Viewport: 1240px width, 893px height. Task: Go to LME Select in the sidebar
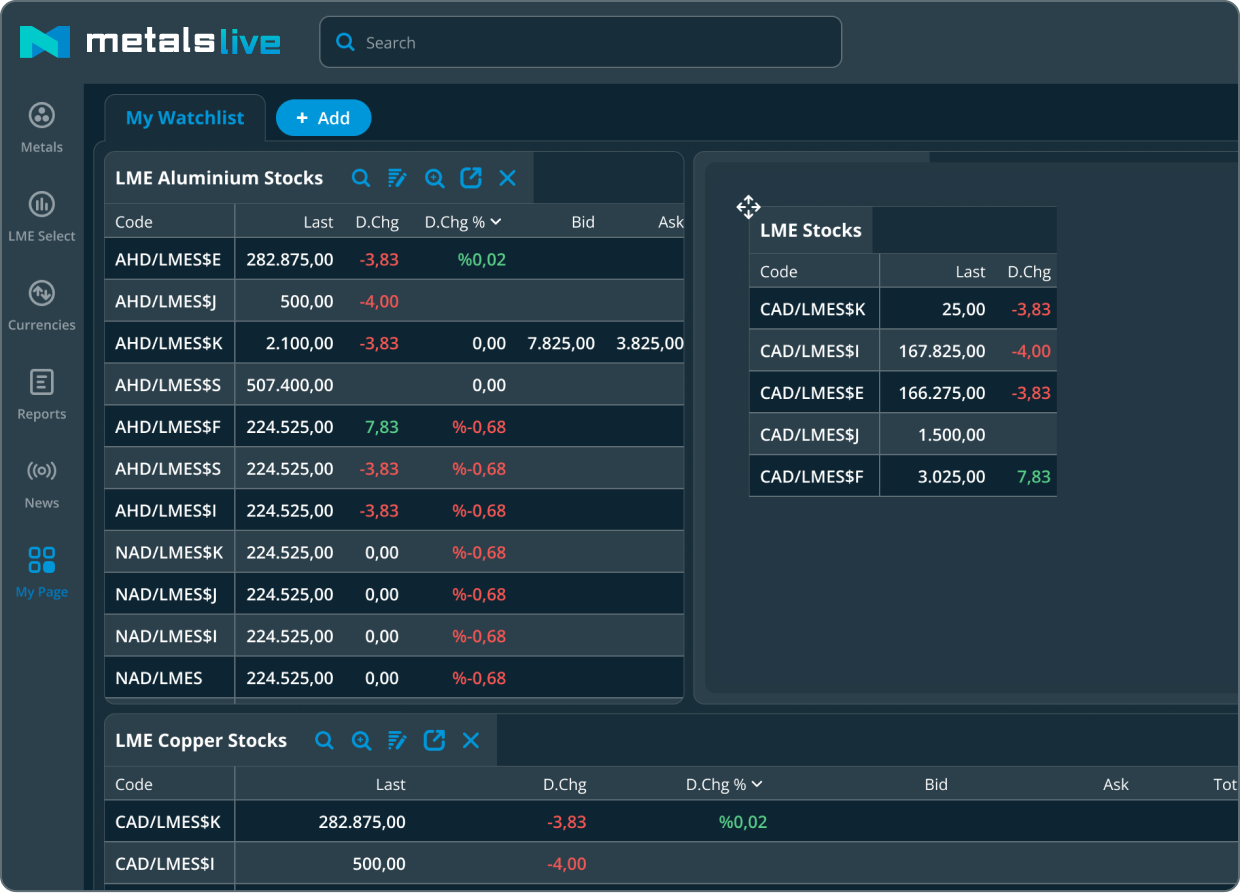(x=42, y=217)
